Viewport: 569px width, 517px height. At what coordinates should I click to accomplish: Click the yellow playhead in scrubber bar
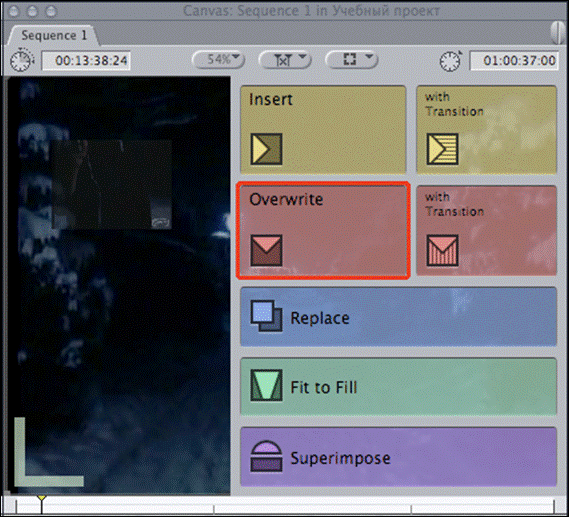click(42, 504)
